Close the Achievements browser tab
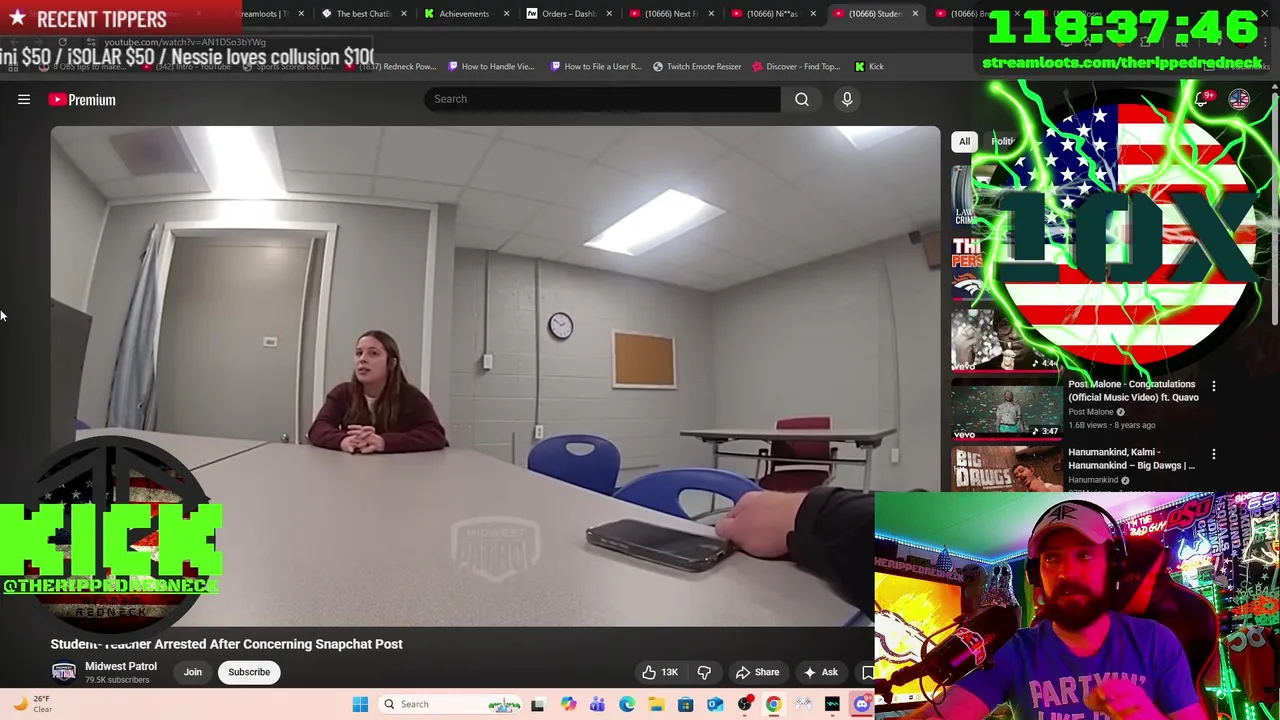The height and width of the screenshot is (720, 1280). (506, 14)
